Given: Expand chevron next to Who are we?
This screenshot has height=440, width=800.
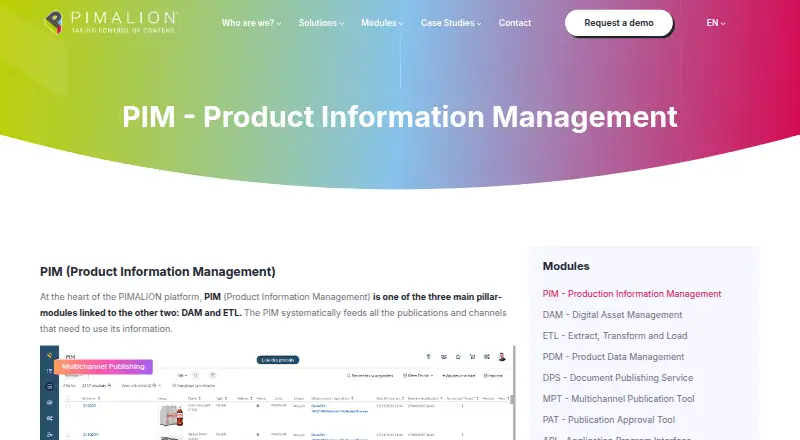Looking at the screenshot, I should click(279, 23).
